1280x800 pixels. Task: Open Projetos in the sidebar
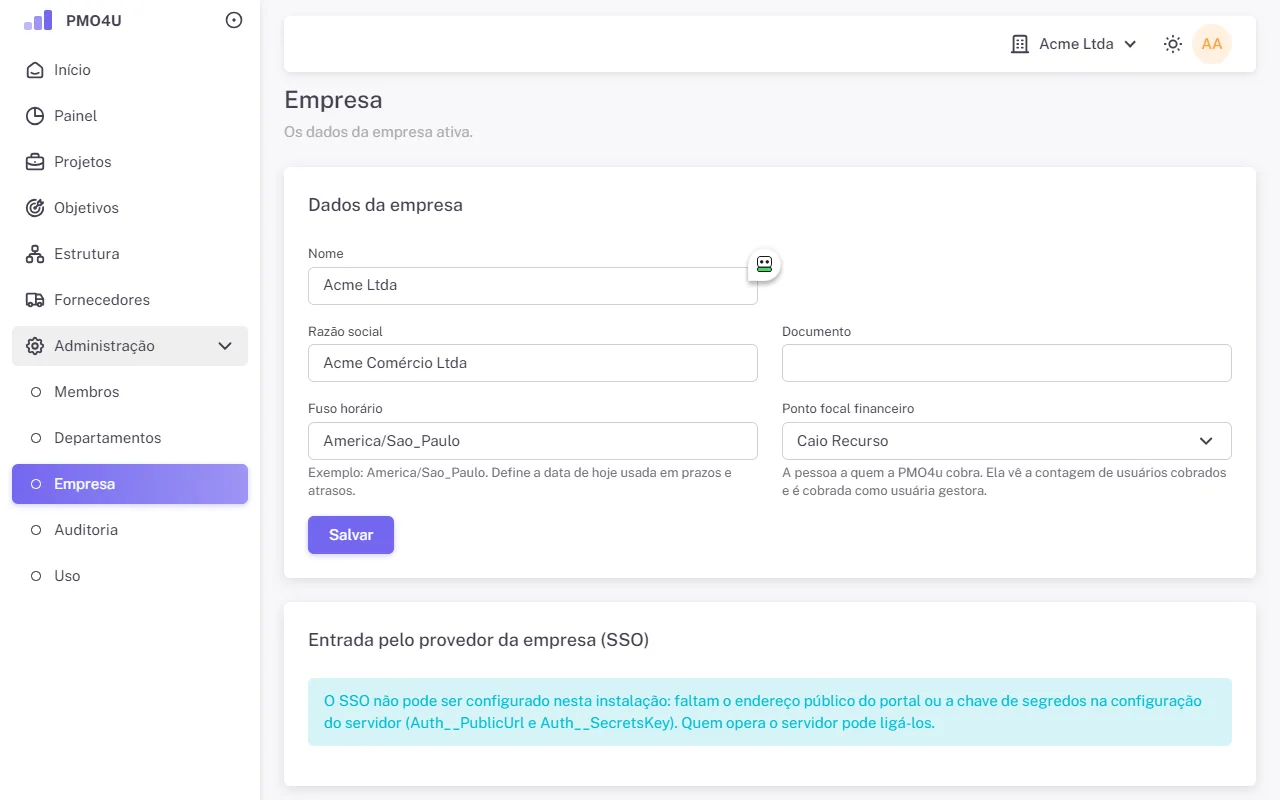pos(130,162)
